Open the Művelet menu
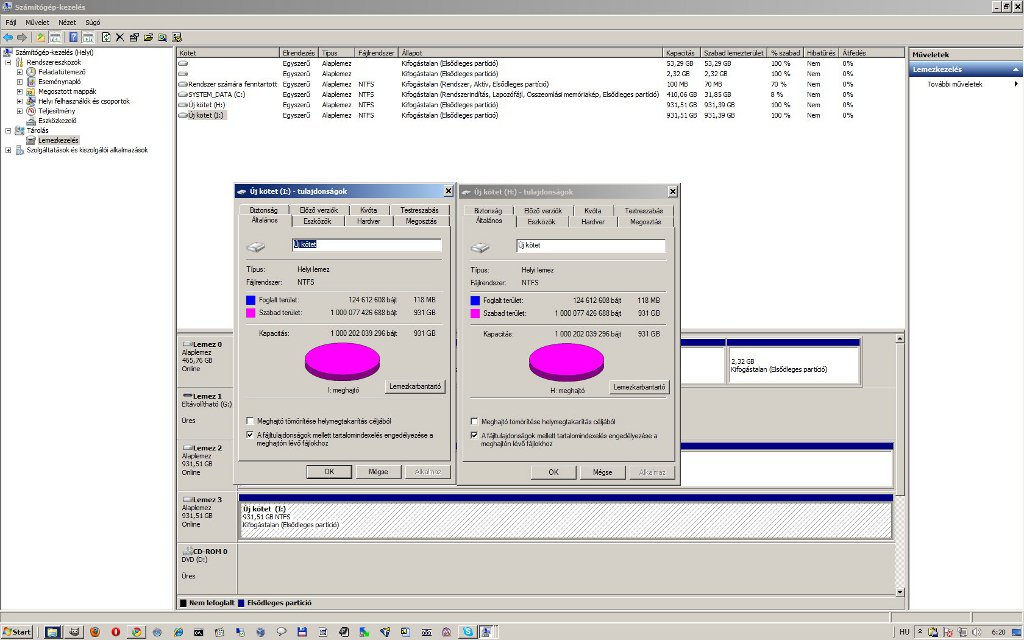The width and height of the screenshot is (1024, 640). click(x=37, y=22)
